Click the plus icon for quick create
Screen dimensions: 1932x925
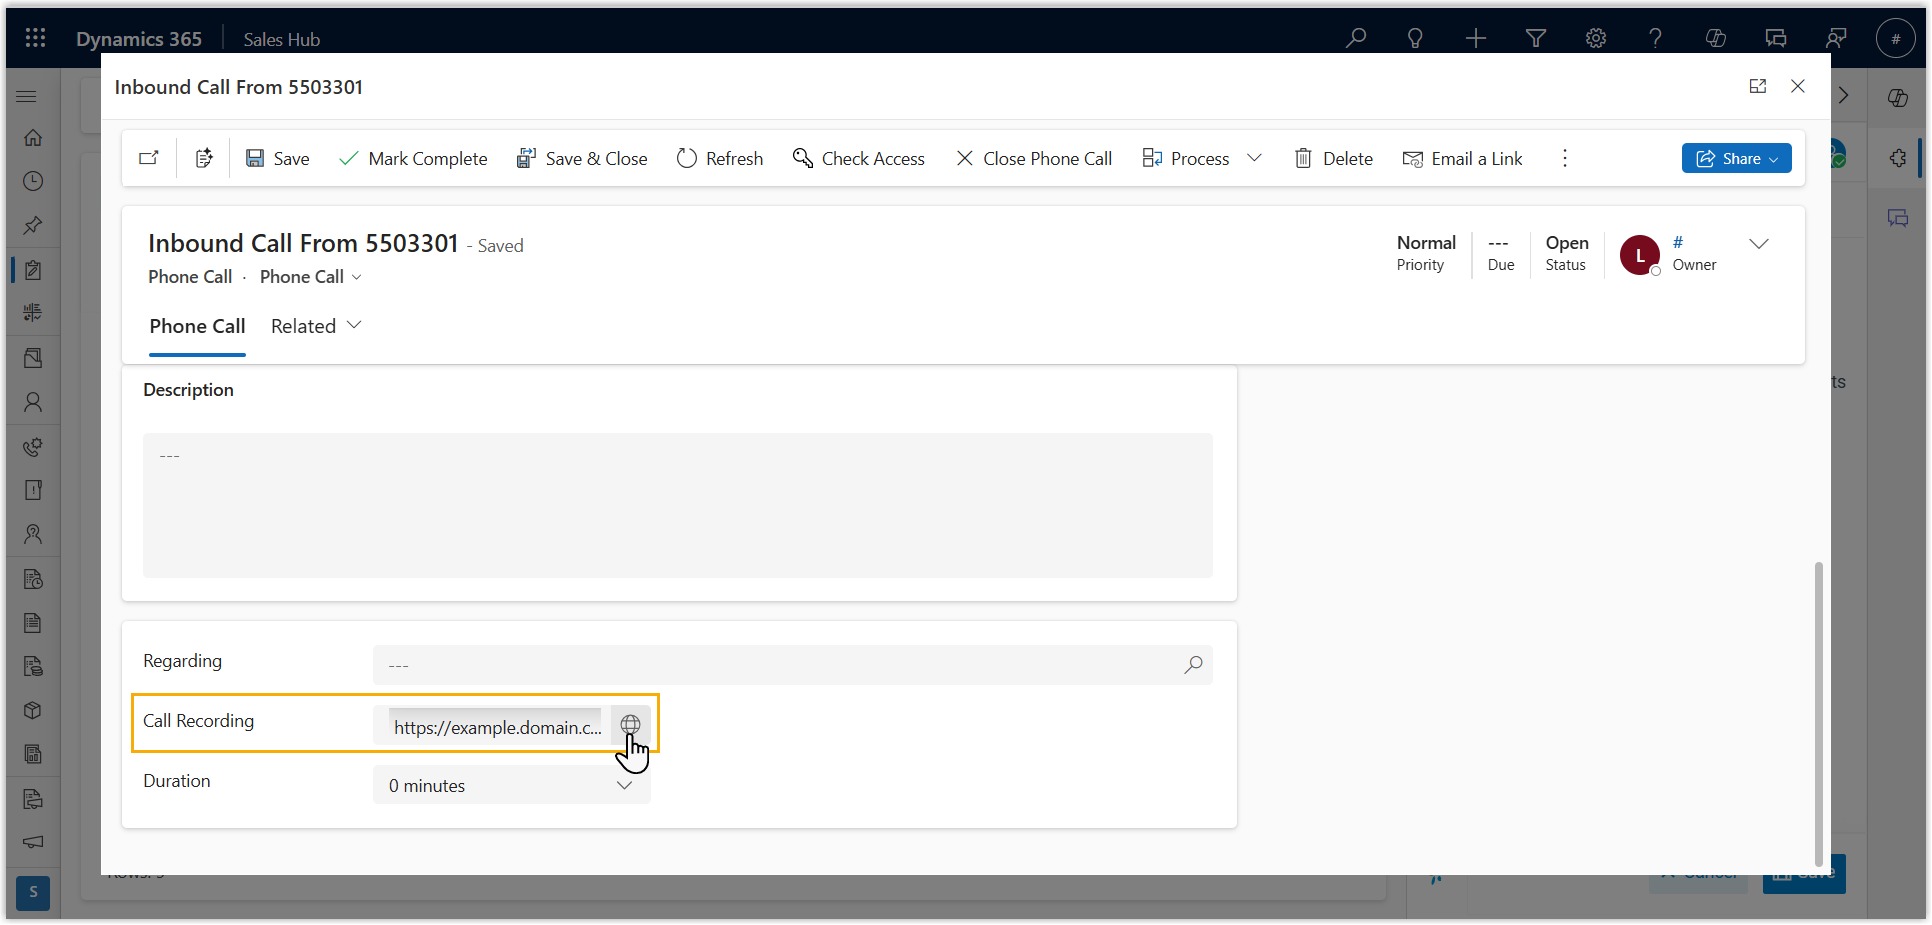pos(1476,38)
